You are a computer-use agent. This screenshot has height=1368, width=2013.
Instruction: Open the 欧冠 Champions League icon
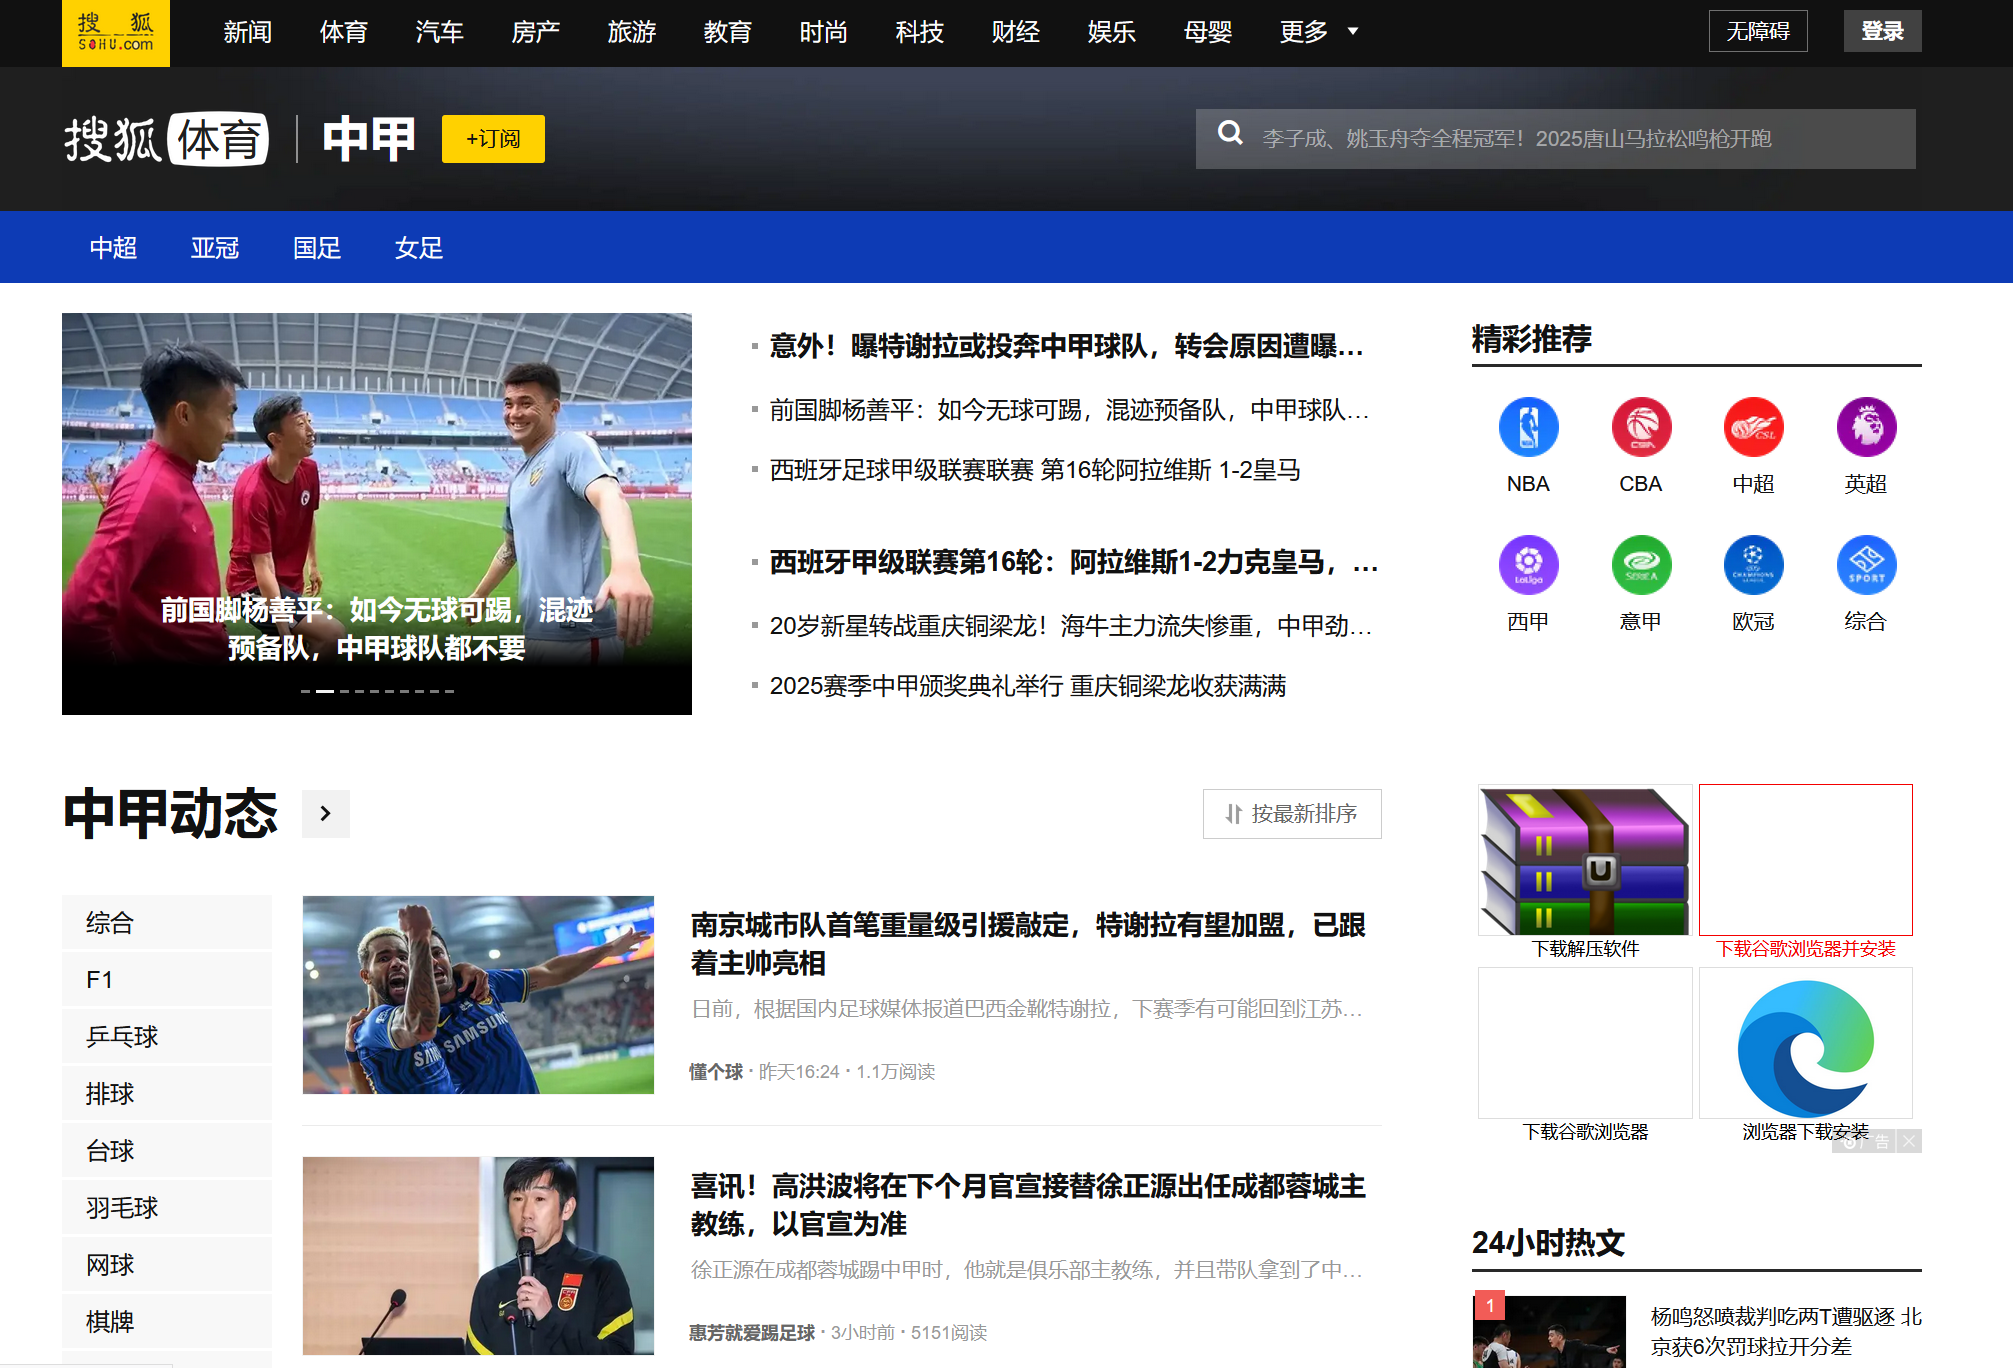[1753, 565]
